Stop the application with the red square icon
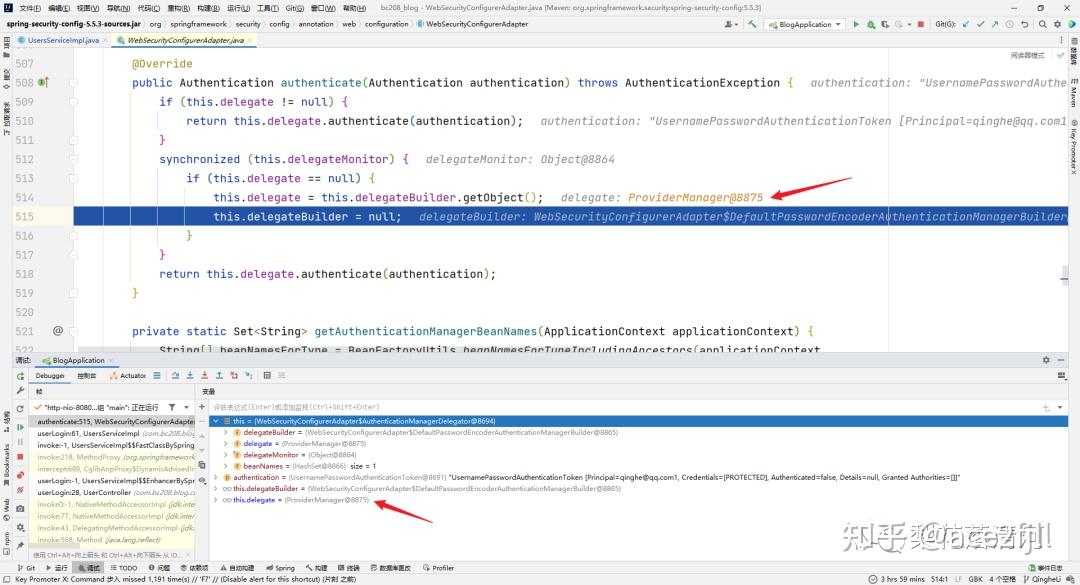Screen dimensions: 1080x585 click(920, 23)
